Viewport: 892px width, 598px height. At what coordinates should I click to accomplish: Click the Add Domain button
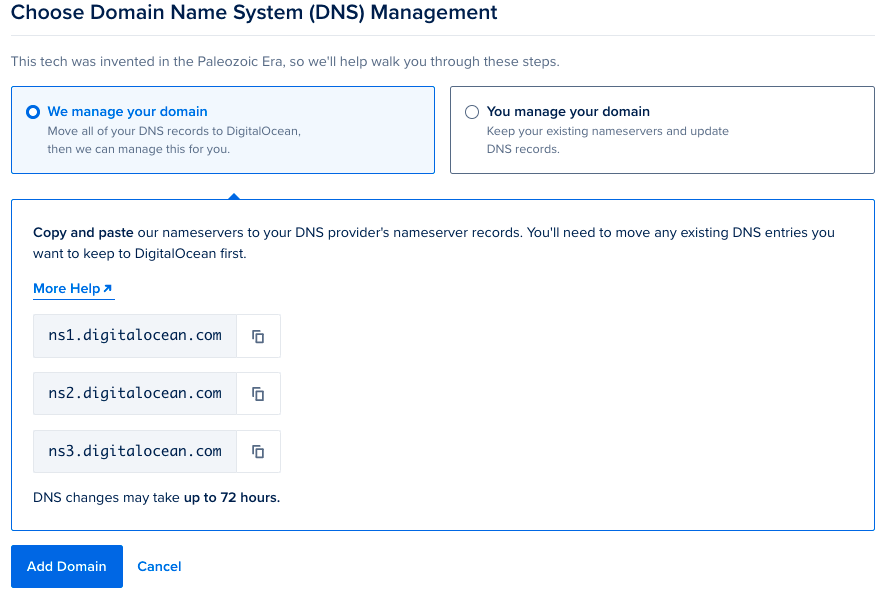pyautogui.click(x=67, y=566)
